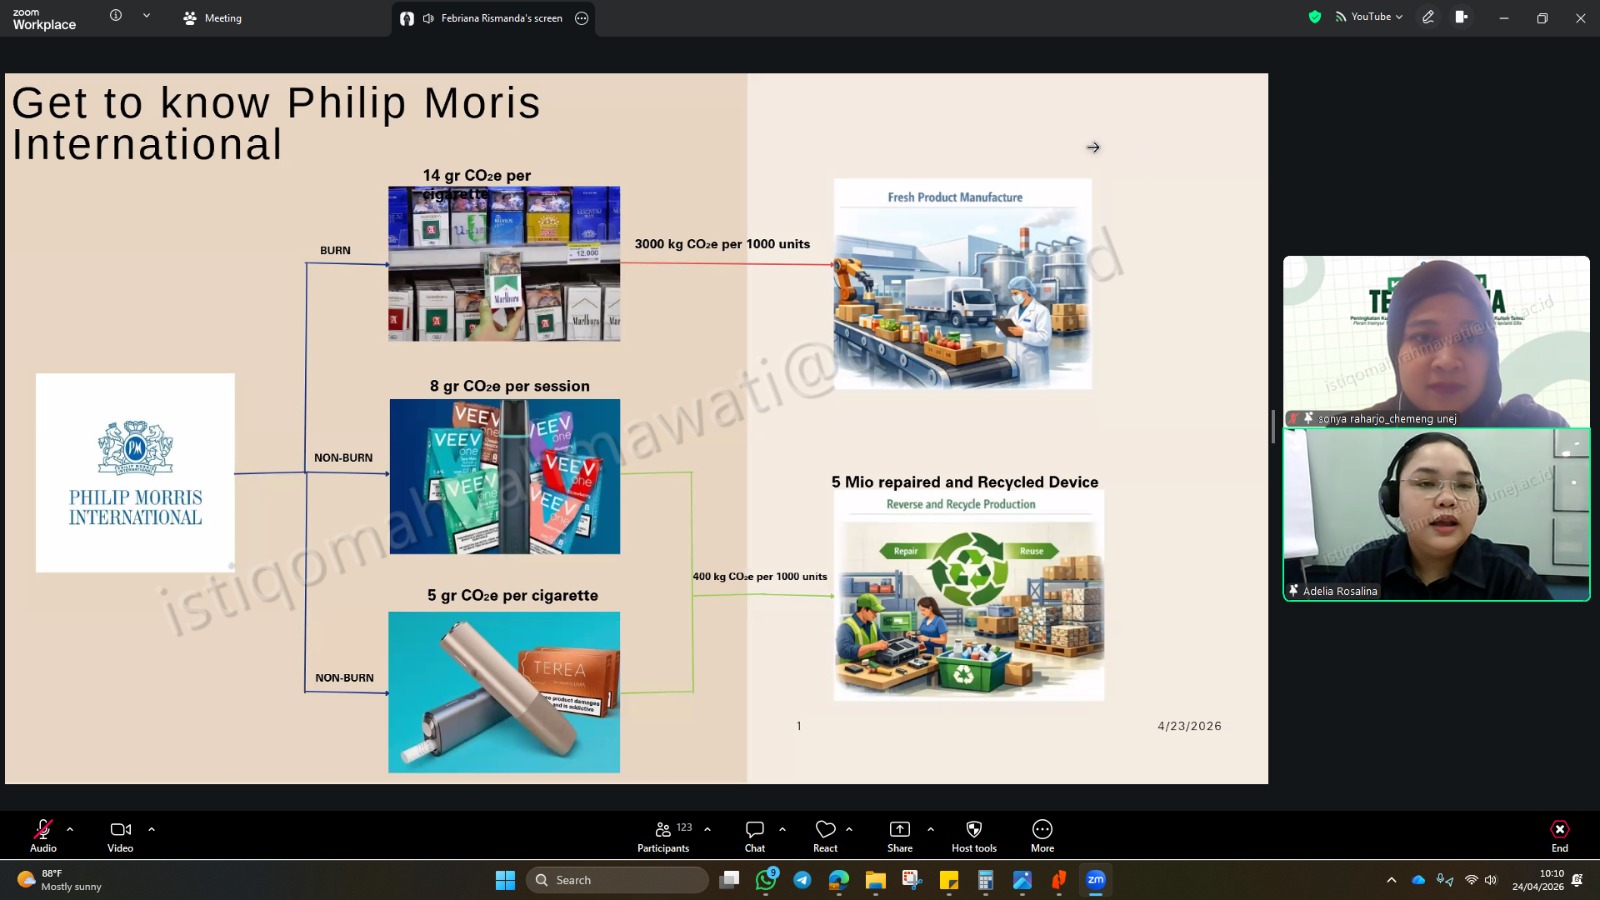Image resolution: width=1600 pixels, height=900 pixels.
Task: Toggle camera with Video button
Action: [120, 836]
